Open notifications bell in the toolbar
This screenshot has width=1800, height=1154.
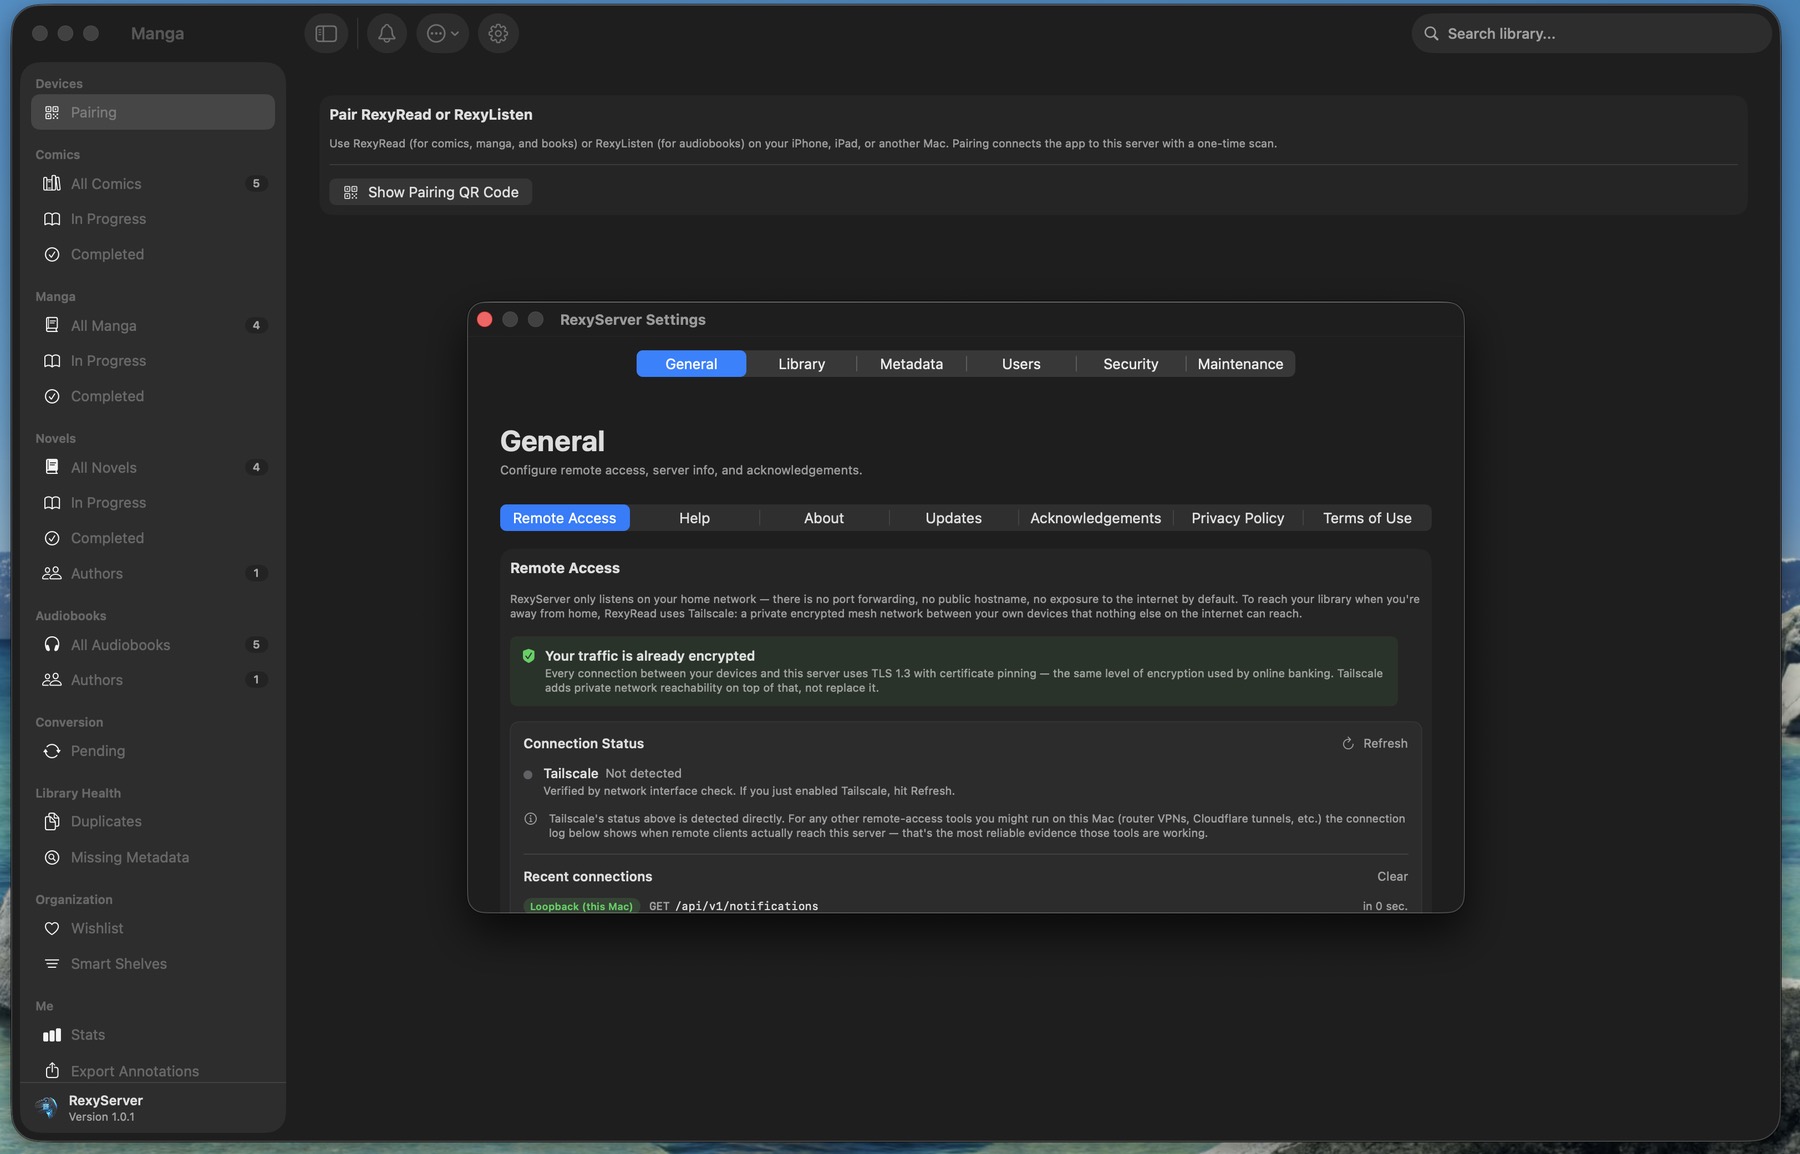click(x=386, y=33)
